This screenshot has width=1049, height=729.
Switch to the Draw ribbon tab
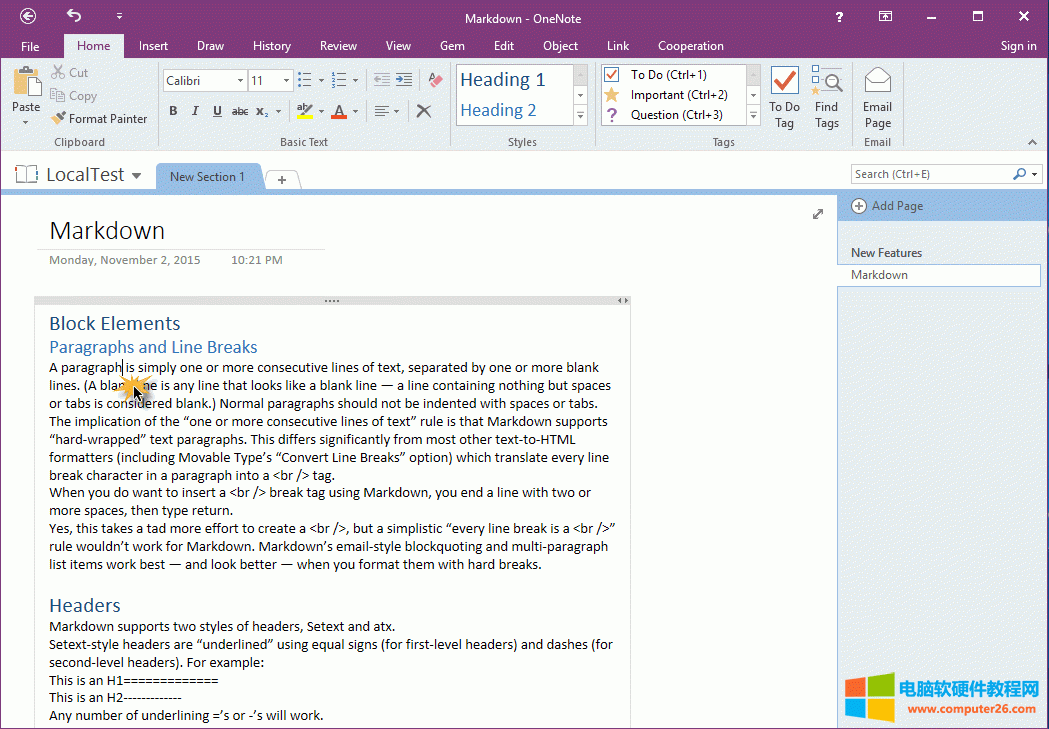210,45
